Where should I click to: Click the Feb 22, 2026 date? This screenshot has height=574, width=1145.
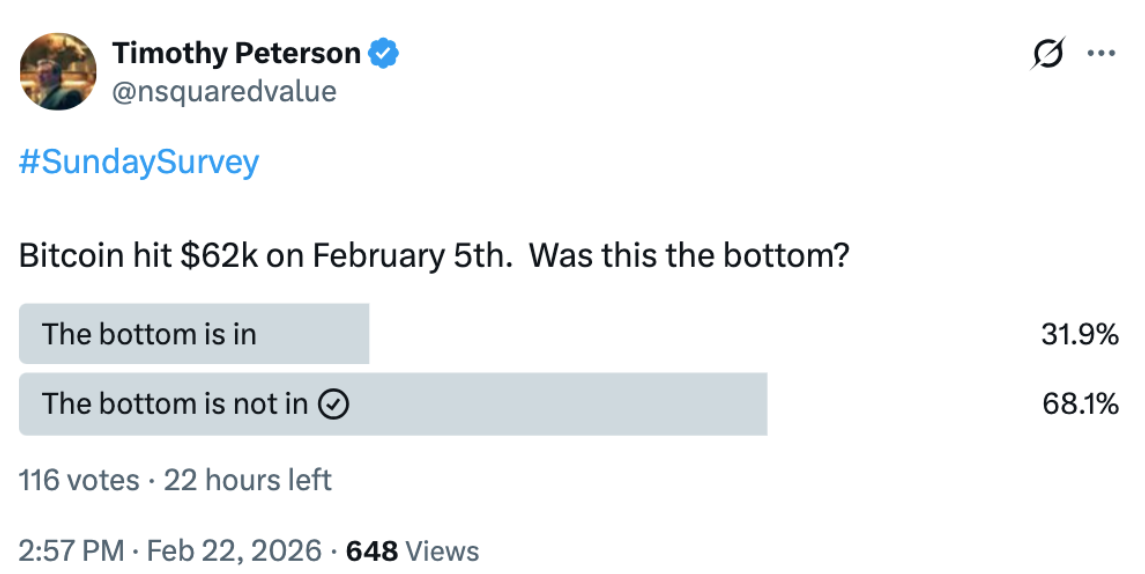tap(233, 550)
